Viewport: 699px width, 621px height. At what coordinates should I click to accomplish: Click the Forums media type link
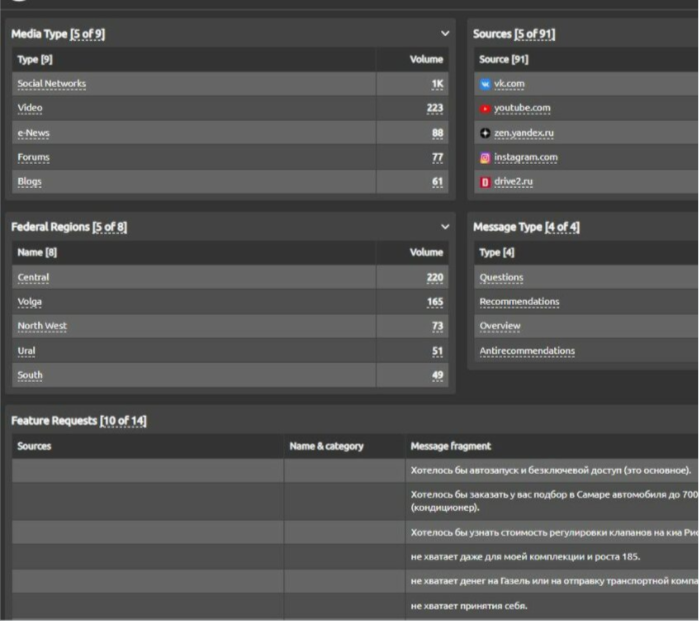point(33,158)
